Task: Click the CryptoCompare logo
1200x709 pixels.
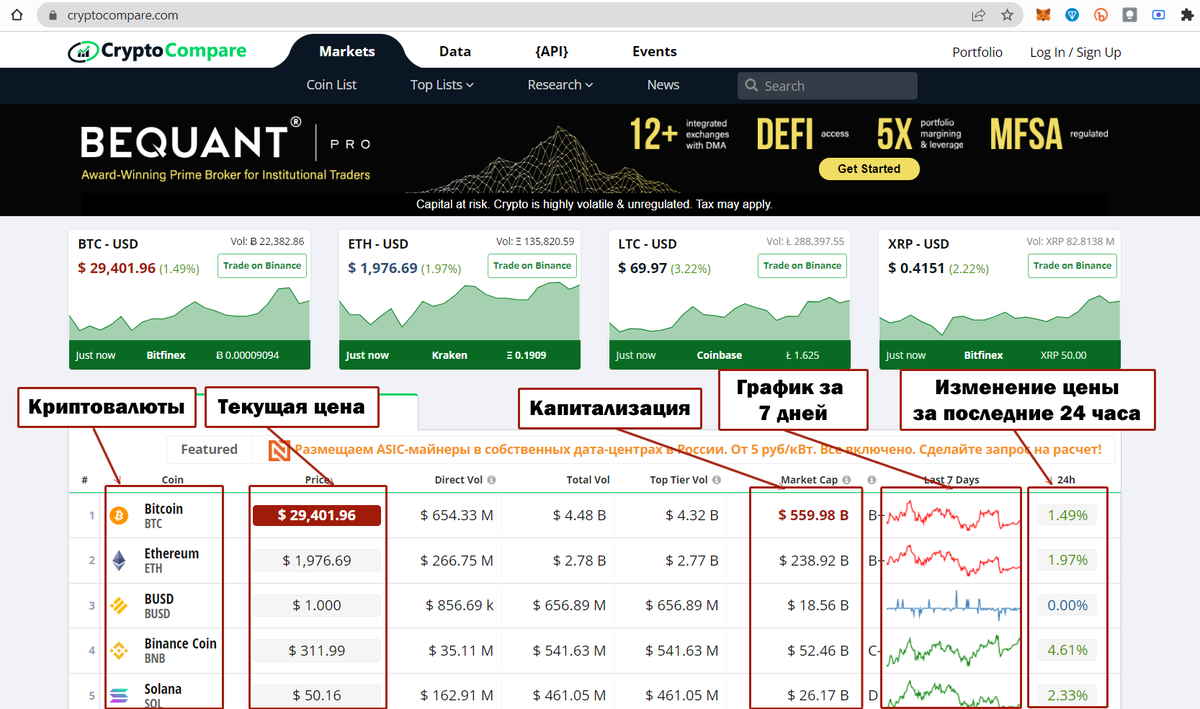Action: (x=157, y=51)
